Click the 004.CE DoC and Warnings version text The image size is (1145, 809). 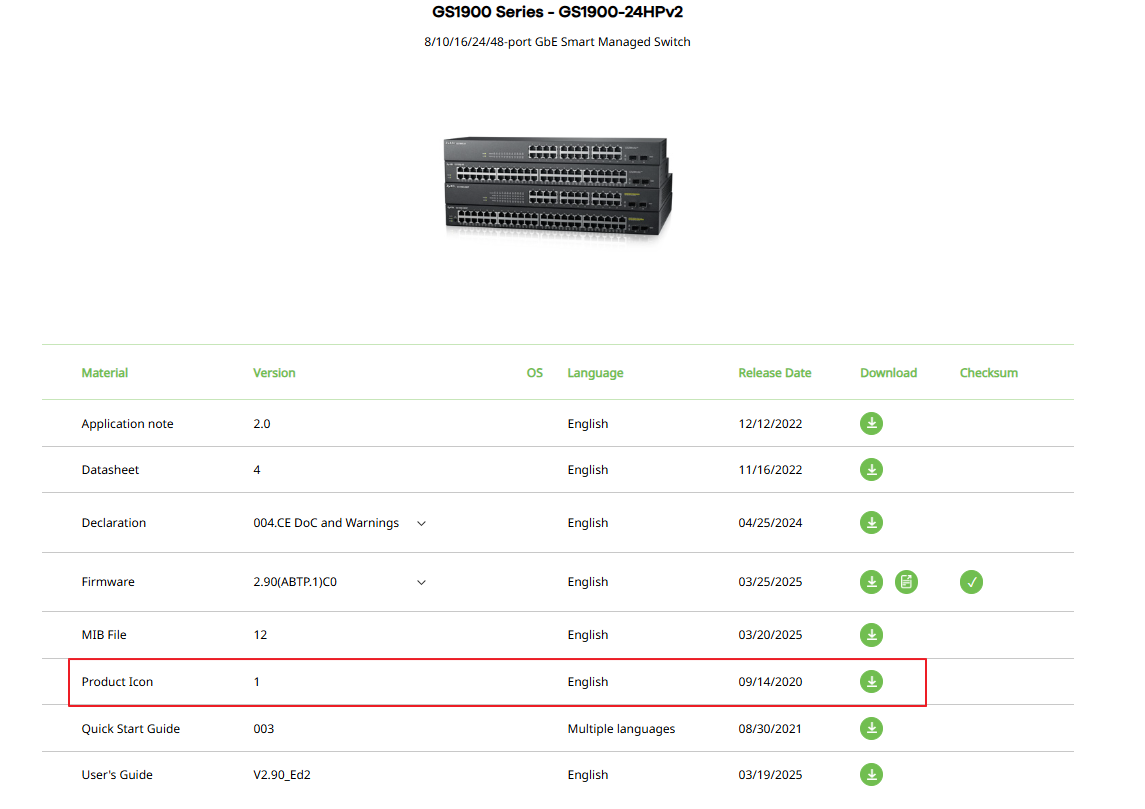[326, 524]
